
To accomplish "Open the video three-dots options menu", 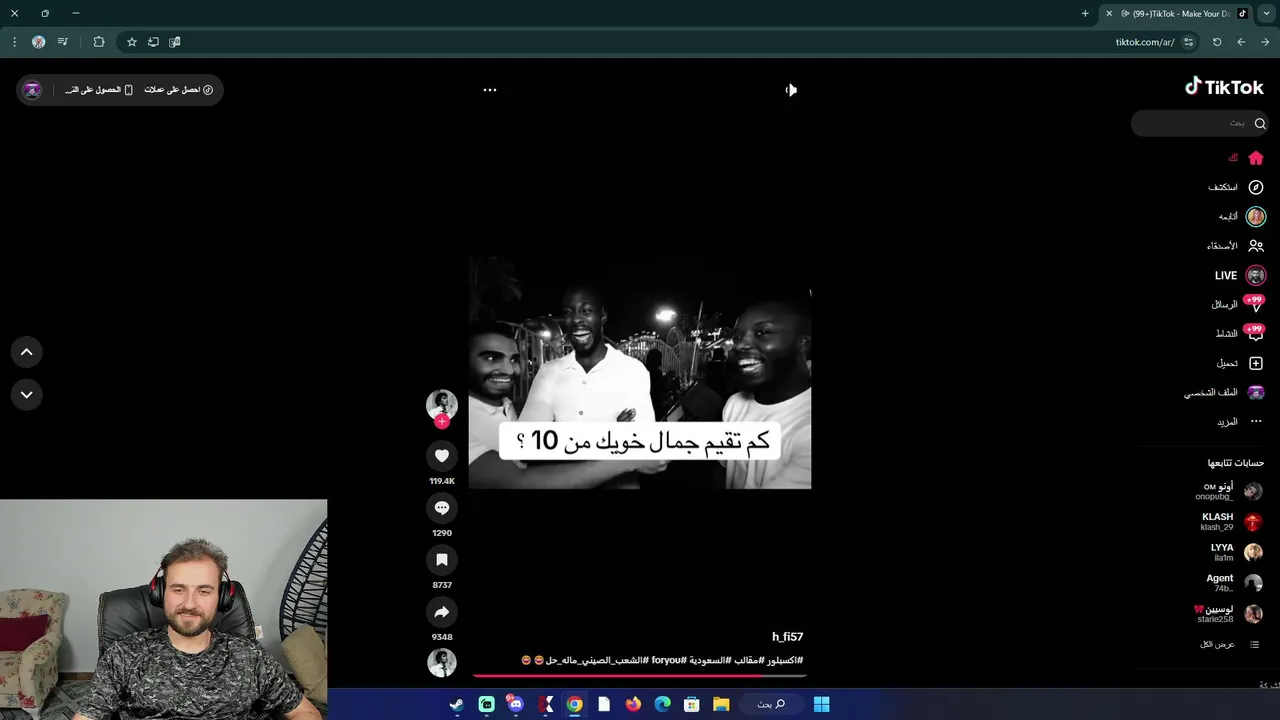I will click(x=490, y=90).
